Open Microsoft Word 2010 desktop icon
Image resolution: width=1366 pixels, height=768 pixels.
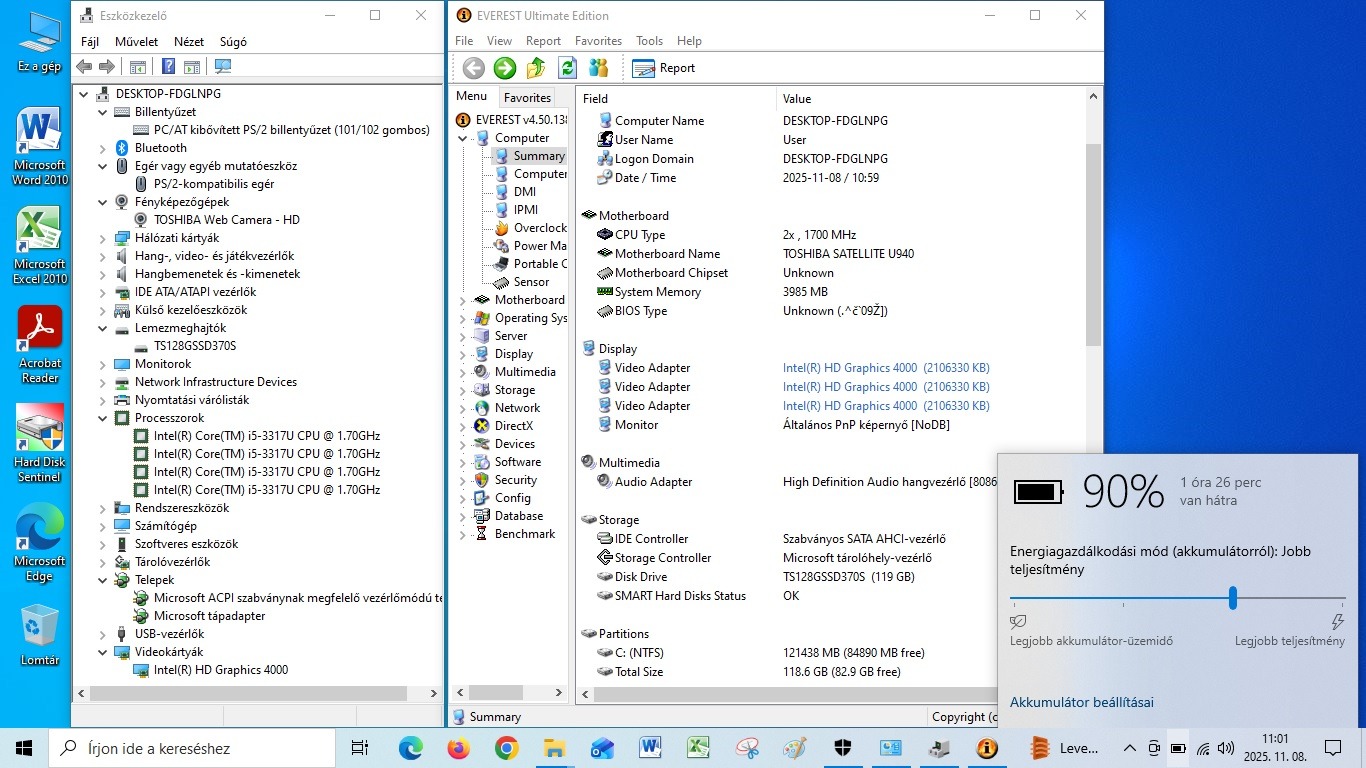click(x=40, y=147)
